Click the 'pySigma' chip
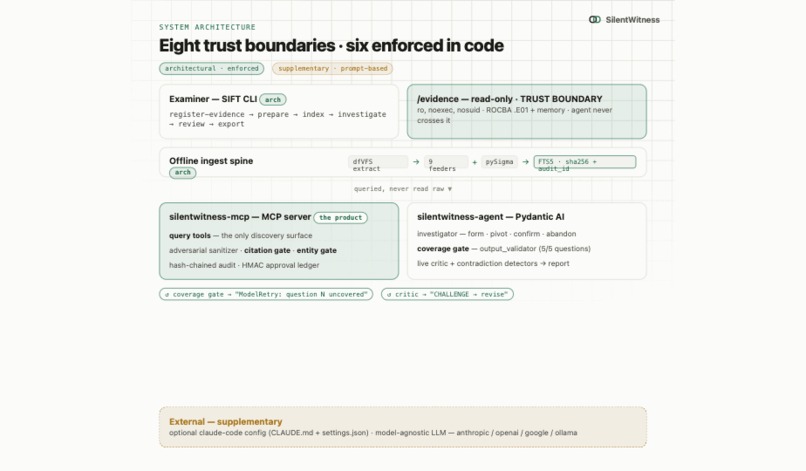Viewport: 806px width, 471px height. pyautogui.click(x=499, y=161)
